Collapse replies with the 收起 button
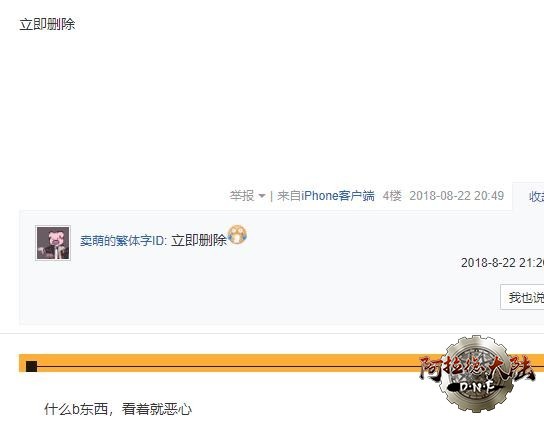This screenshot has height=439, width=544. (536, 196)
